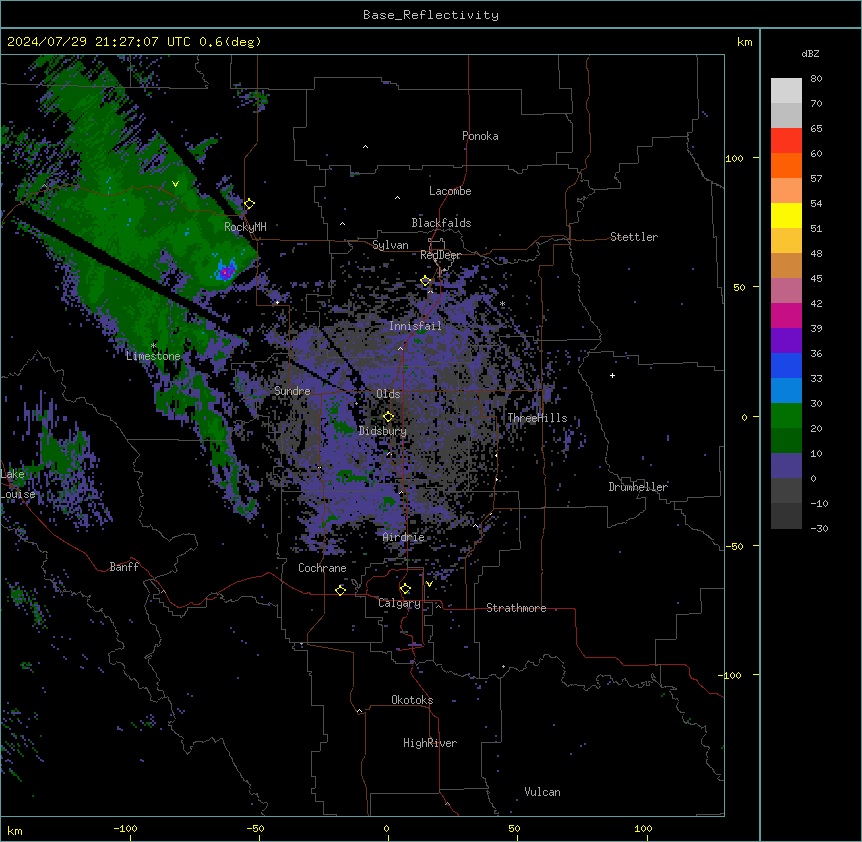Click the yellow diamond marker between Olds and Didsbury
This screenshot has height=842, width=862.
point(388,417)
